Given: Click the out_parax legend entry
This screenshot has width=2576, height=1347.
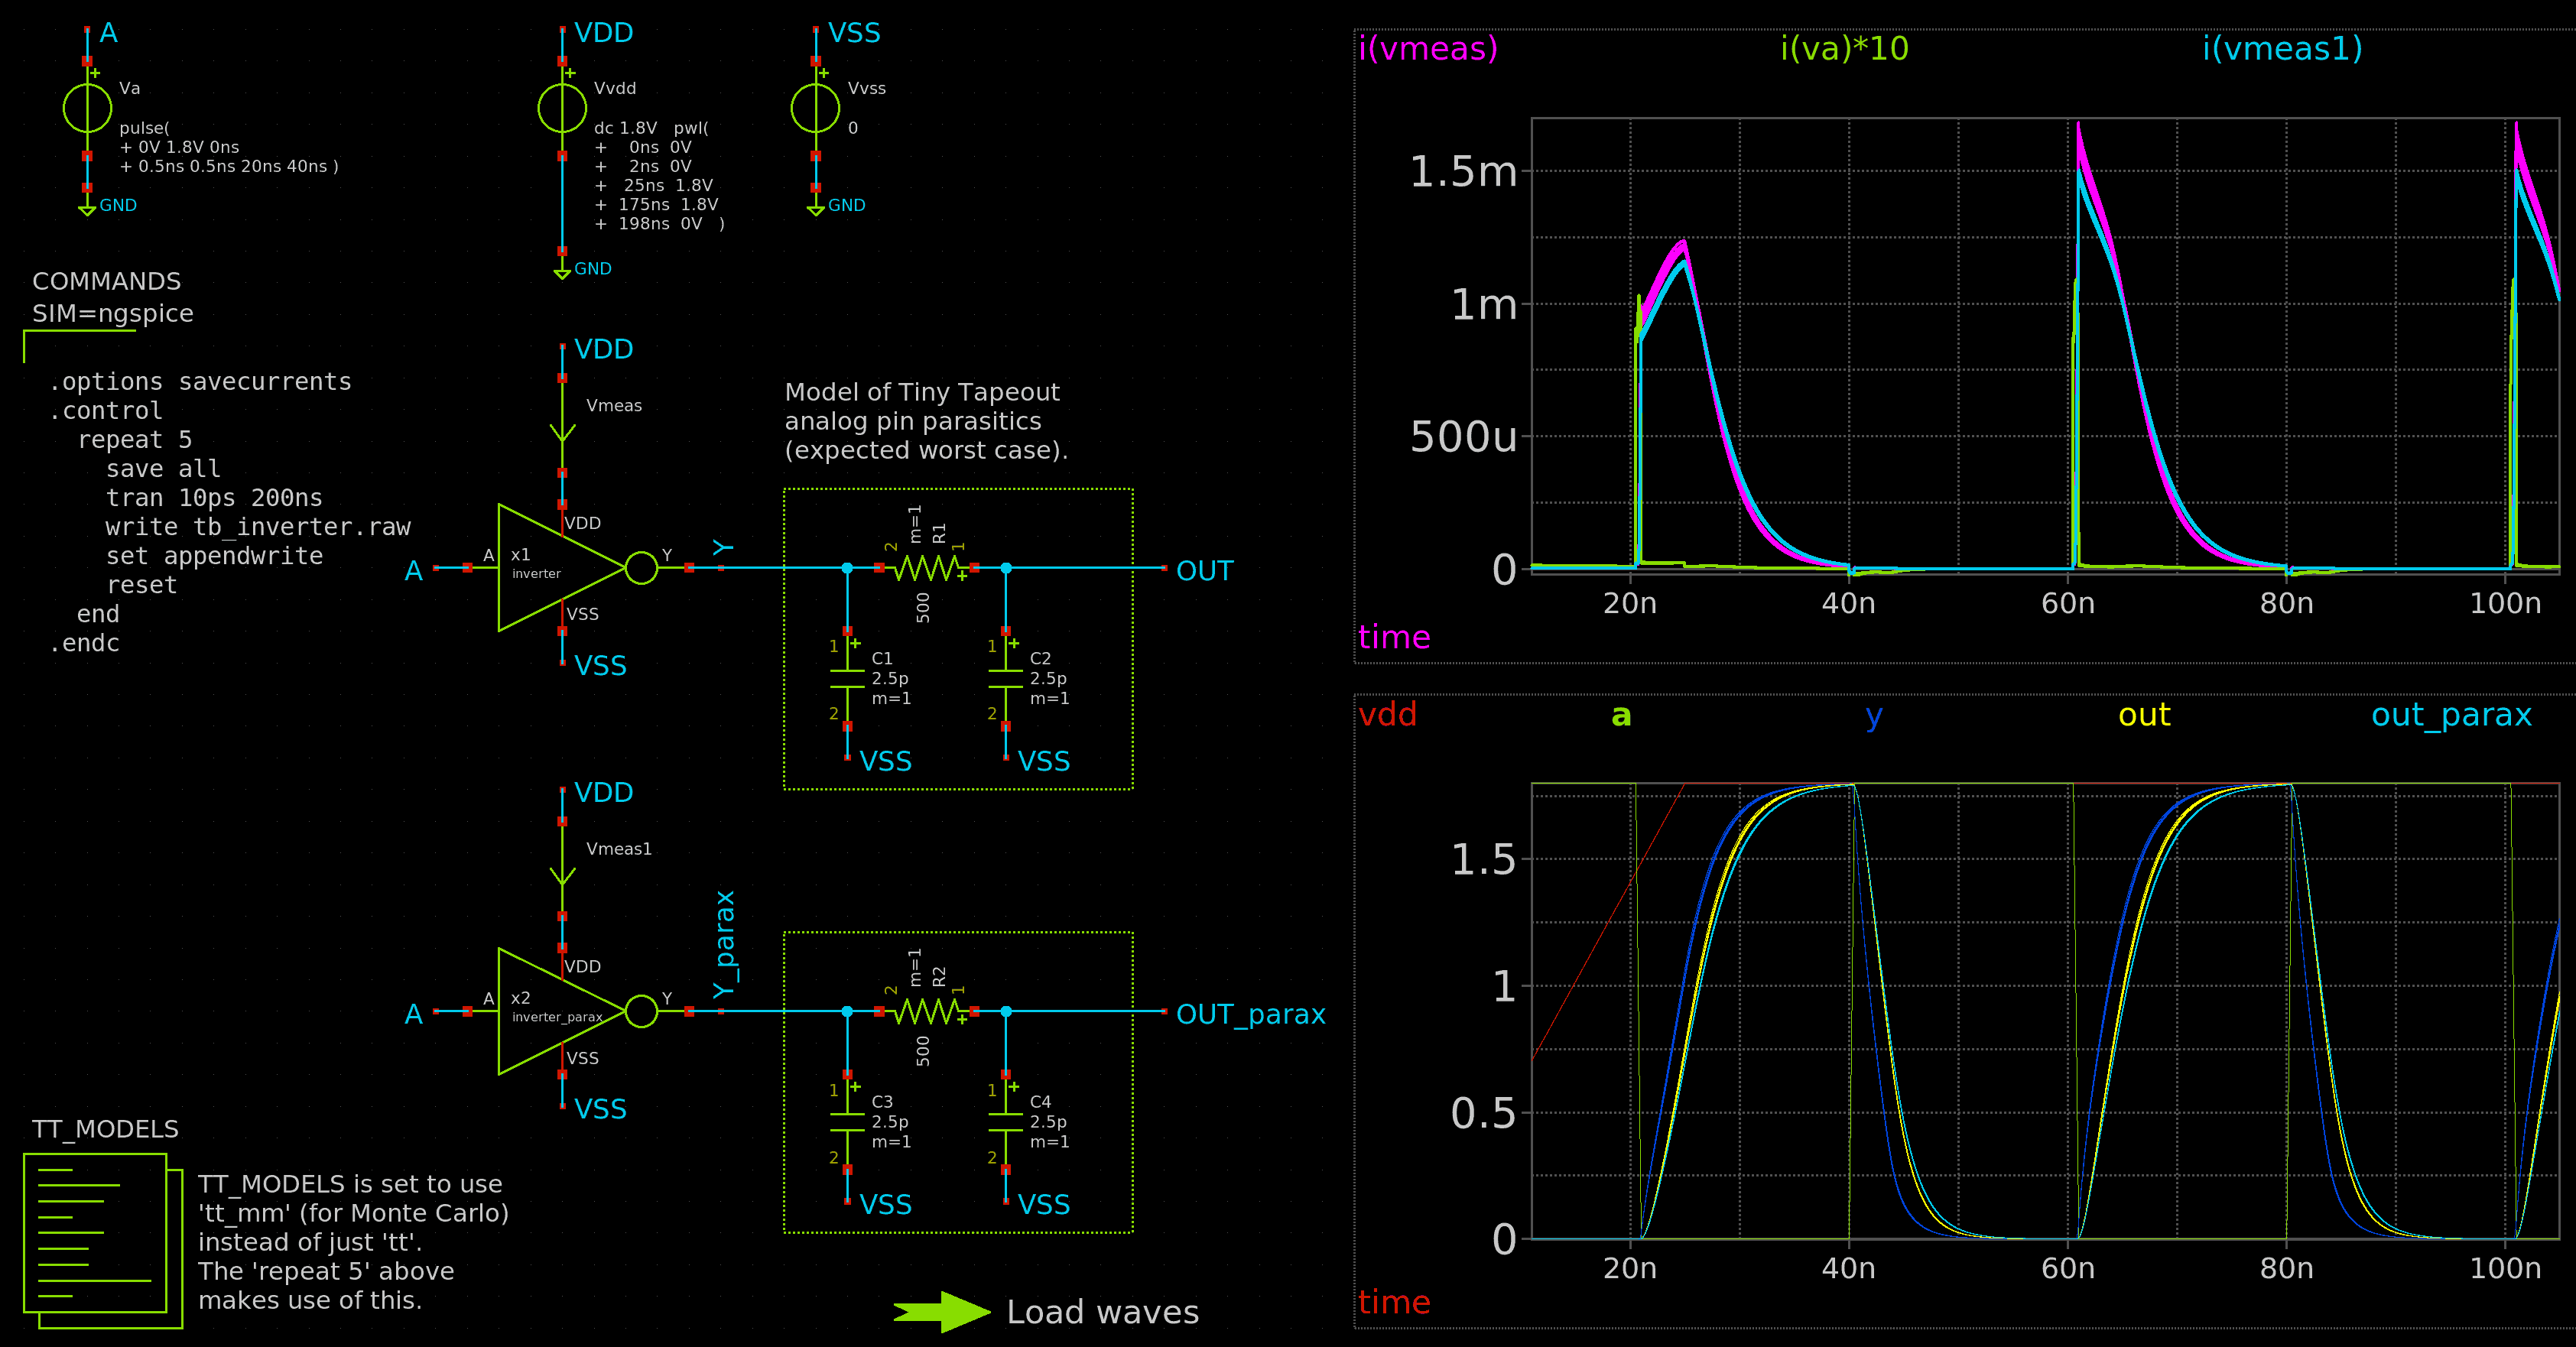Looking at the screenshot, I should click(x=2451, y=716).
